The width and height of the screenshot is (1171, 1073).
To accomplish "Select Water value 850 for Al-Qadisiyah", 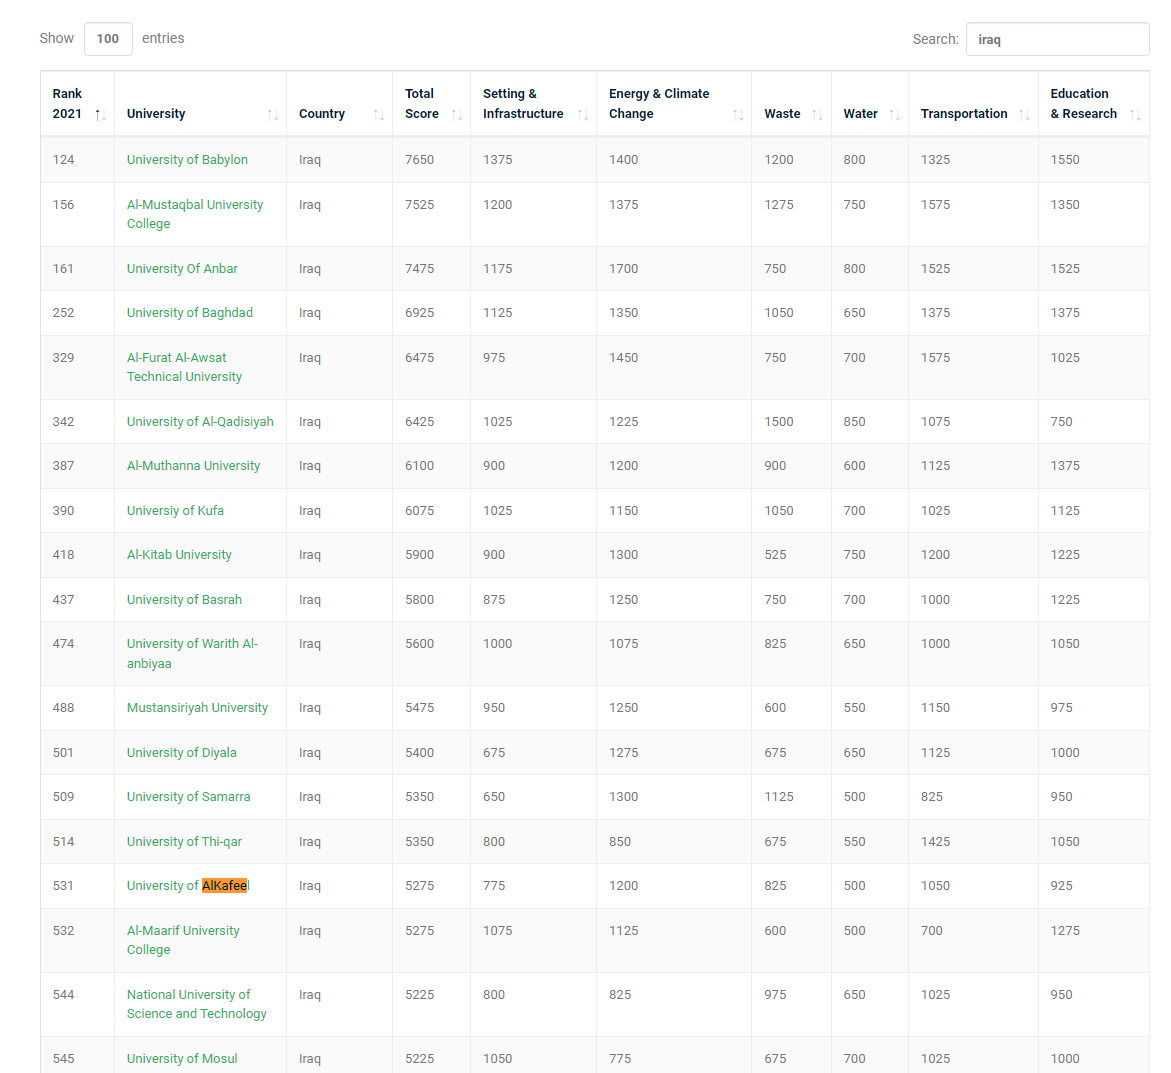I will click(854, 422).
